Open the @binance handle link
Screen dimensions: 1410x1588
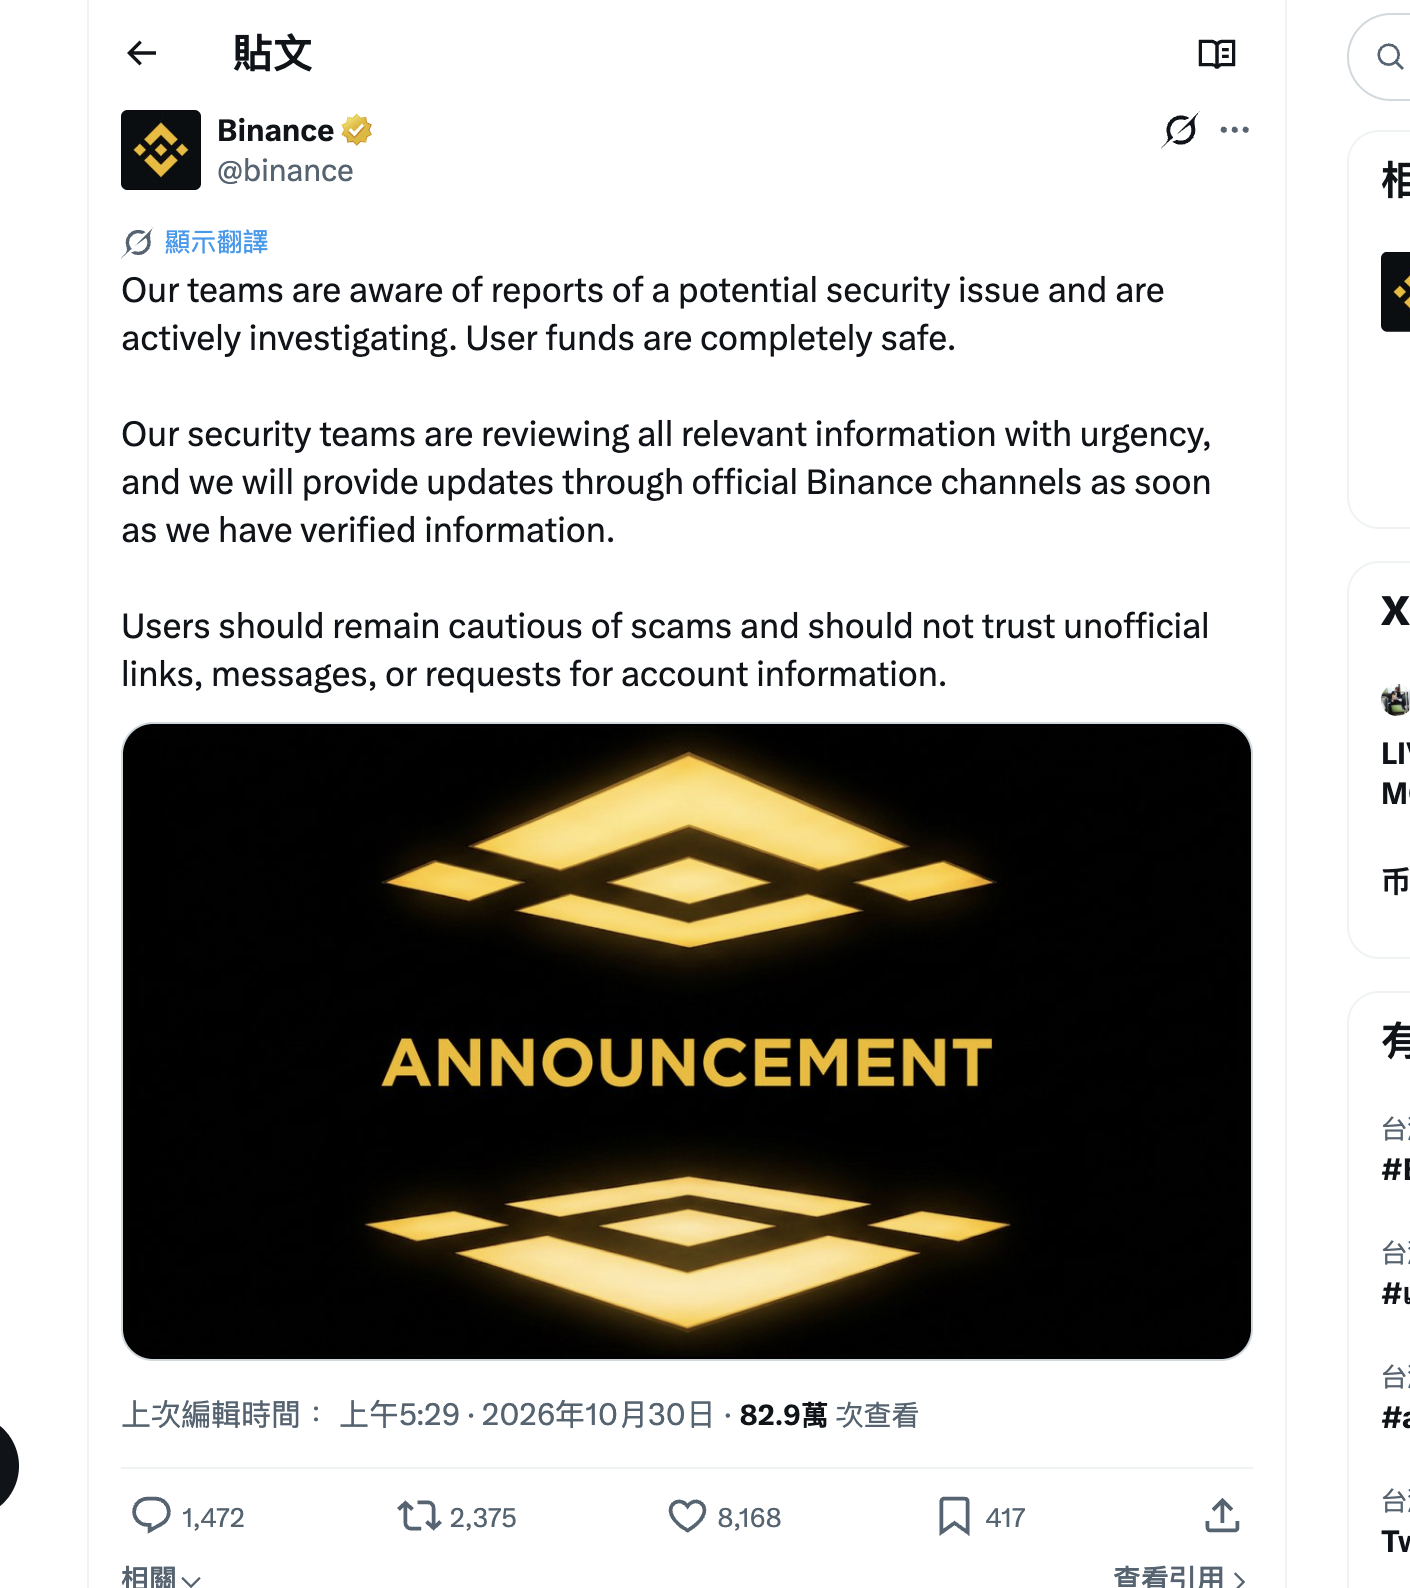click(285, 171)
